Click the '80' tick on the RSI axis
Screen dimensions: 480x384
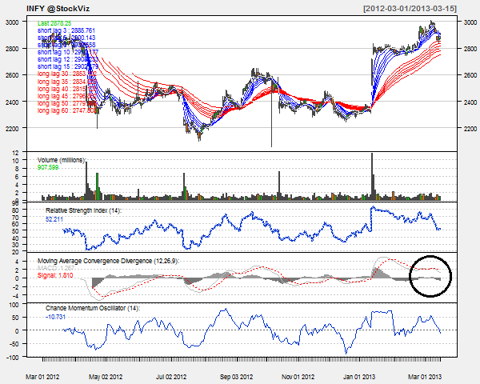[16, 210]
